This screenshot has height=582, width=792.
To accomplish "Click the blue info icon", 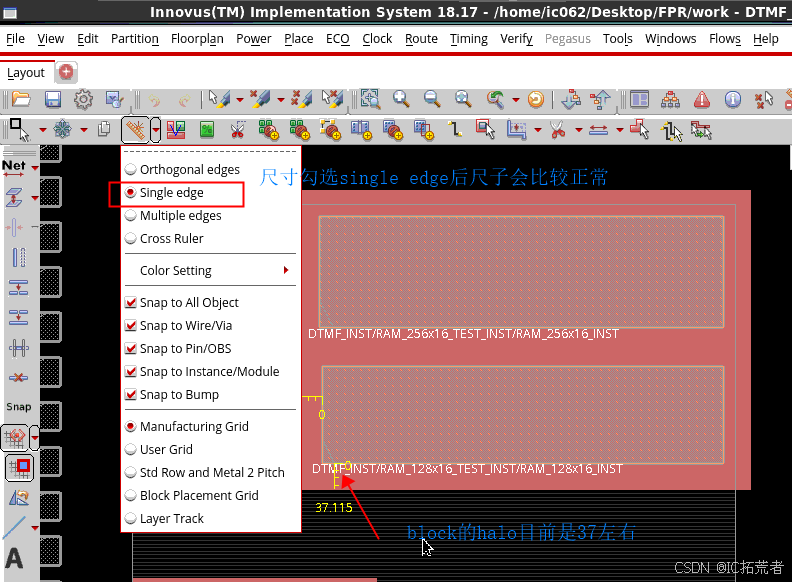I will pos(732,100).
